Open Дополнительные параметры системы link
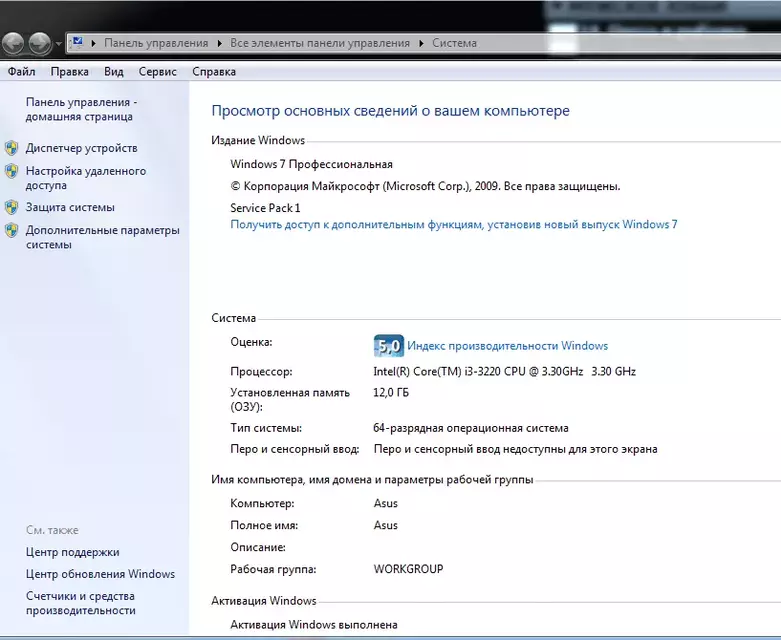The image size is (781, 640). click(103, 237)
